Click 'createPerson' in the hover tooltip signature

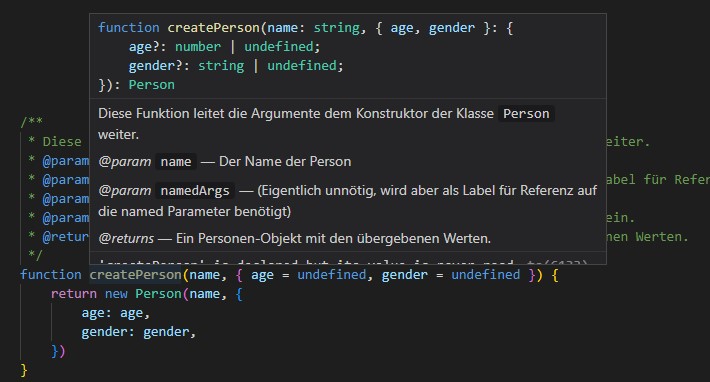tap(214, 28)
